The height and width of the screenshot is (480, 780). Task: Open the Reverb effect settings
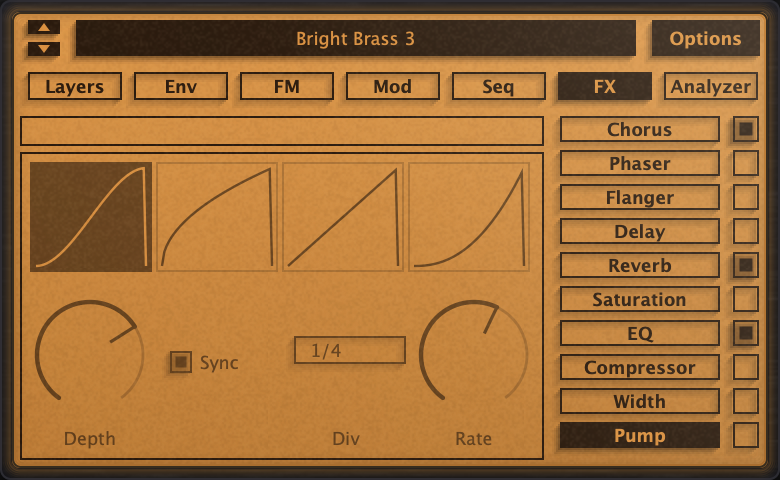pos(639,265)
